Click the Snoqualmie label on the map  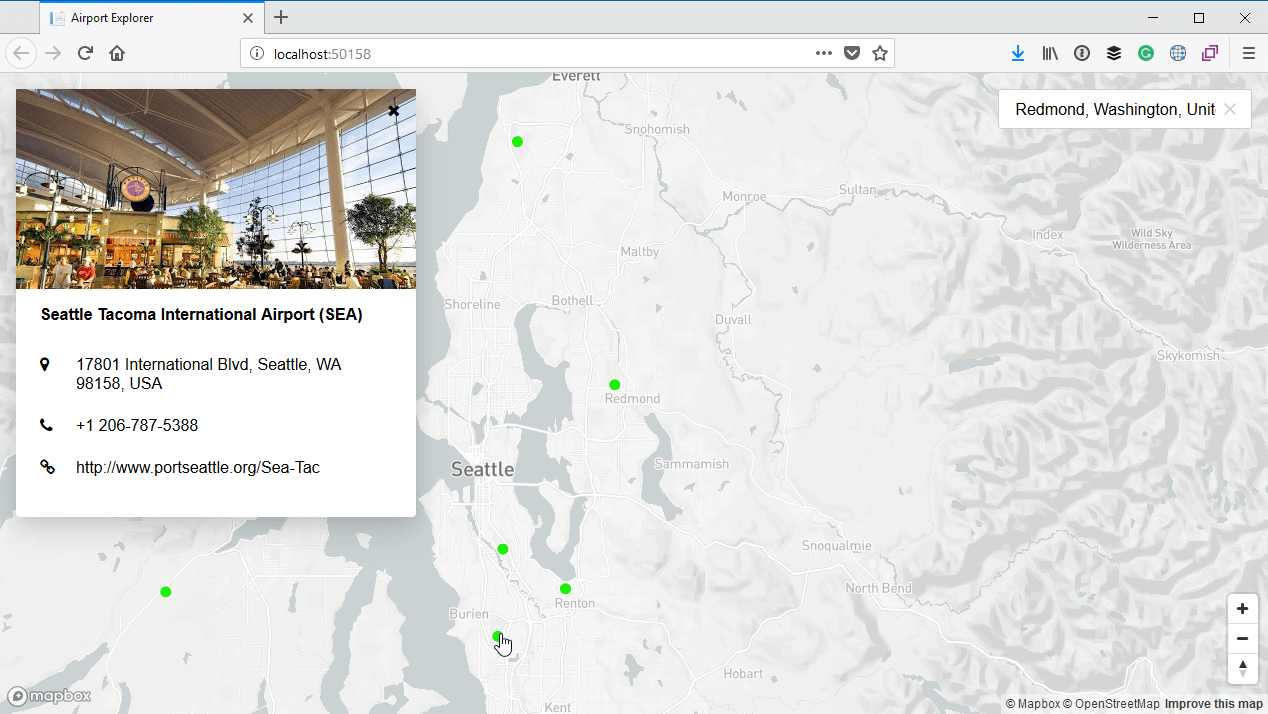[x=837, y=546]
